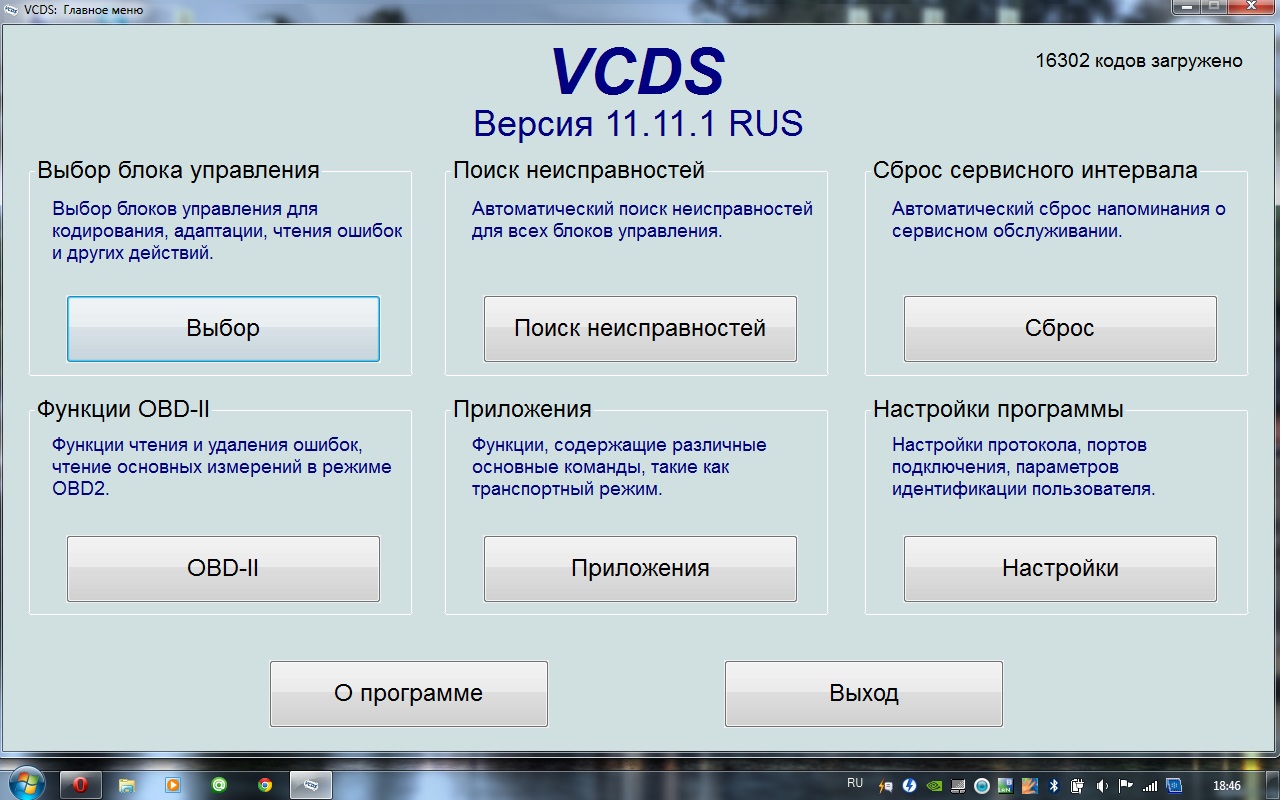Screen dimensions: 1281x800
Task: Open Windows Explorer folder taskbar icon
Action: tap(126, 785)
